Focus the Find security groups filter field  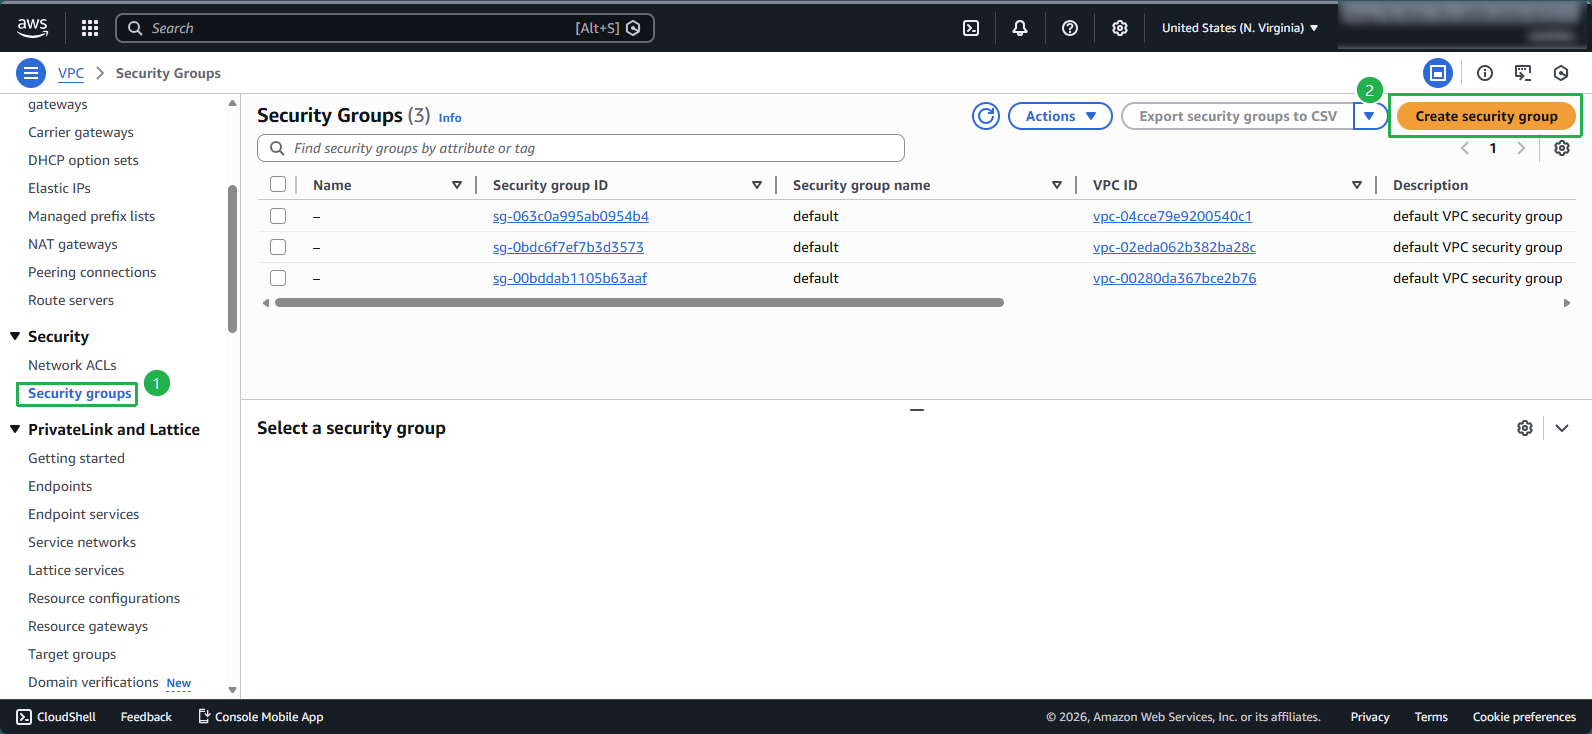click(581, 148)
